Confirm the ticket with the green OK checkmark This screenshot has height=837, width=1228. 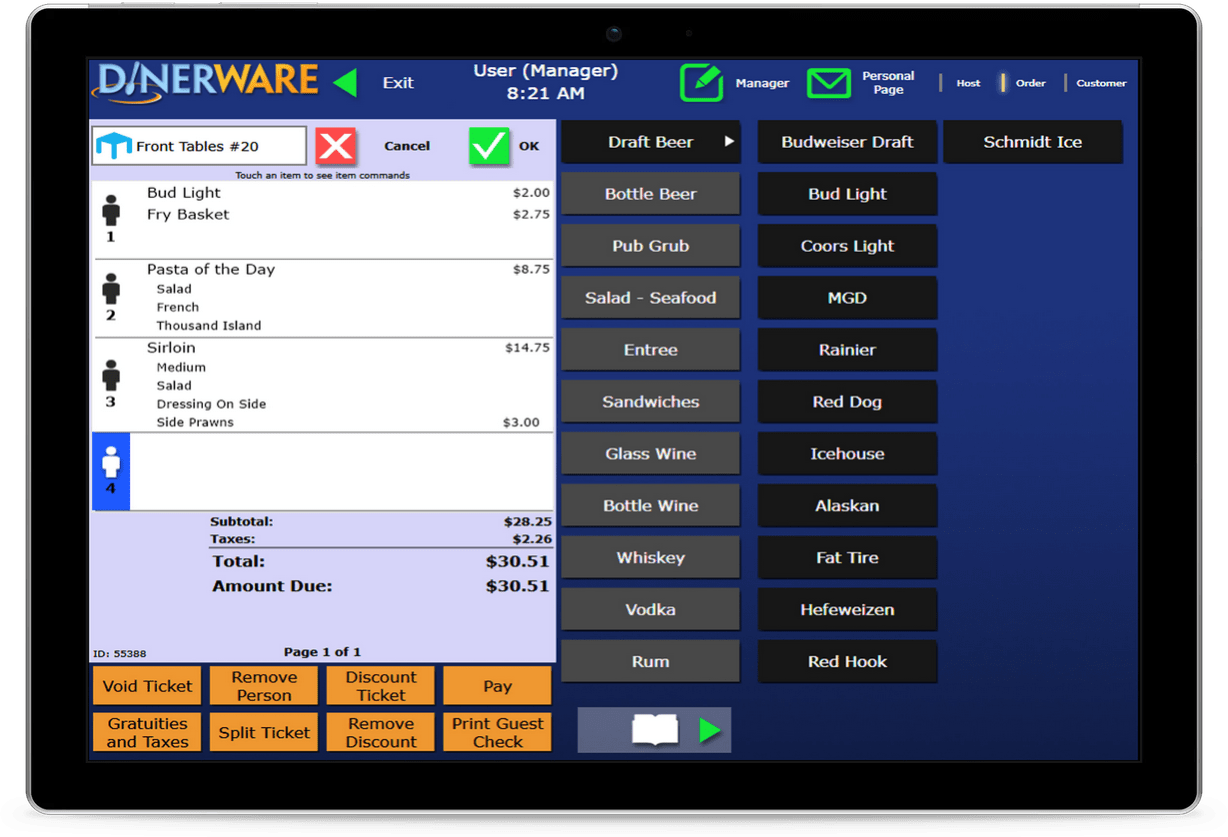pos(489,146)
